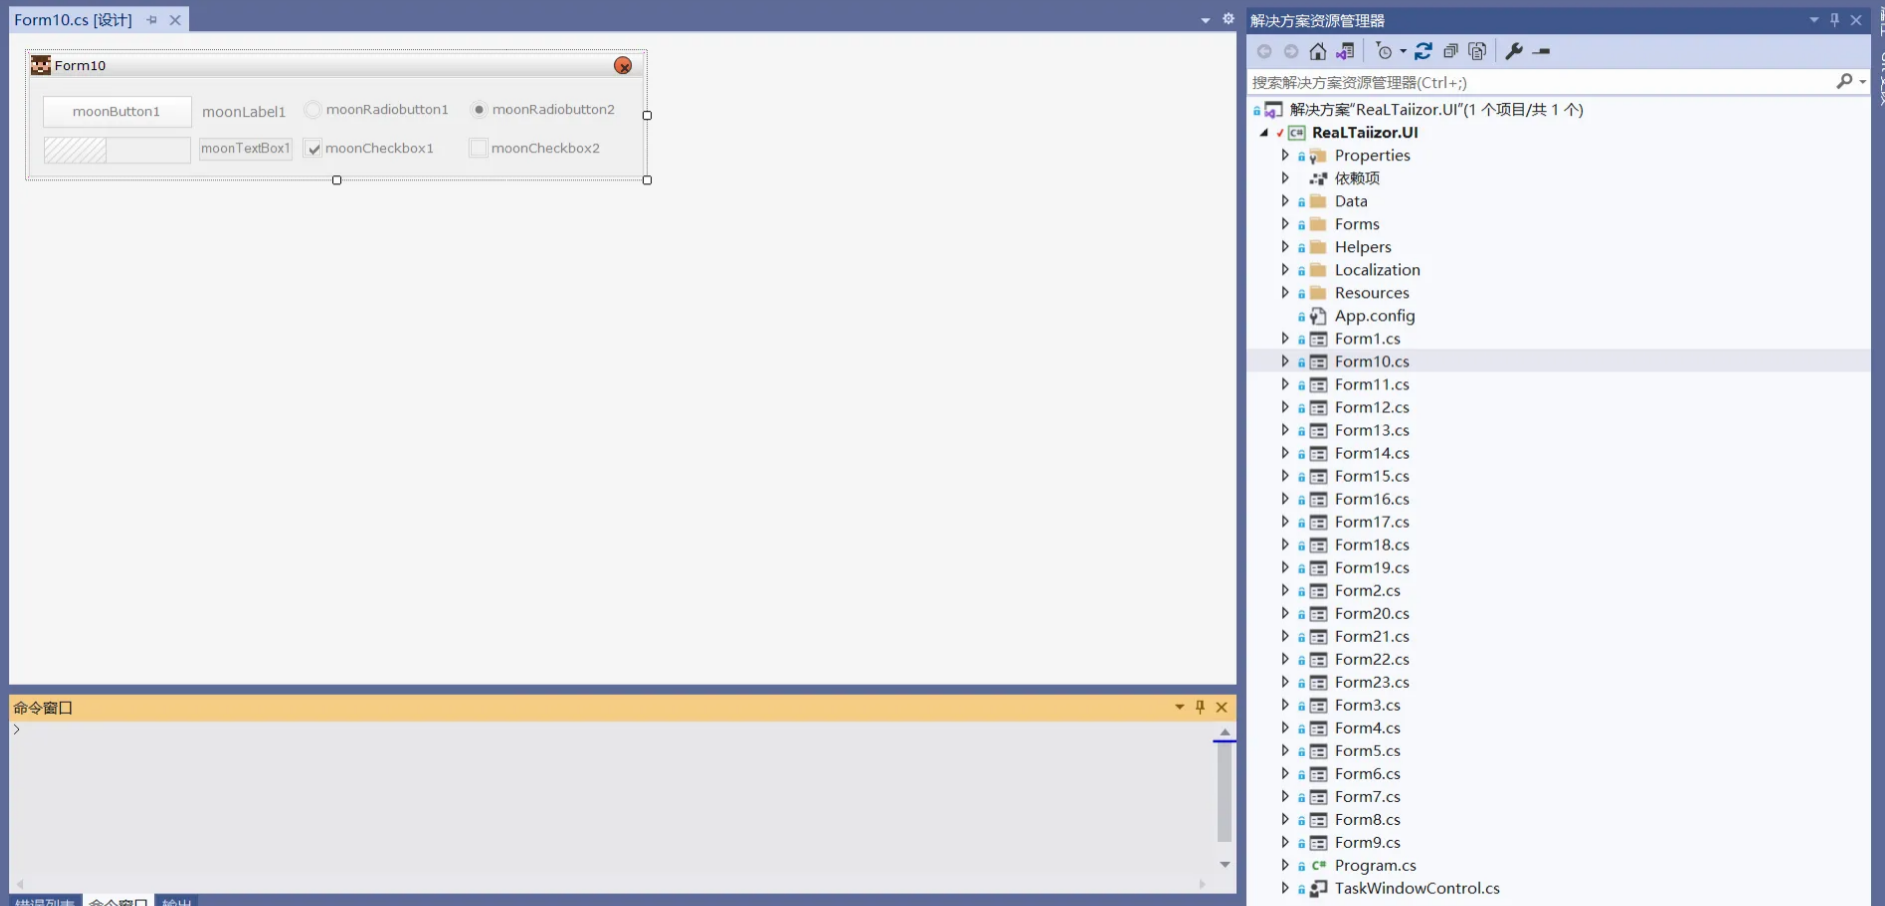This screenshot has width=1885, height=906.
Task: Pin the Solution Explorer panel
Action: (x=1834, y=20)
